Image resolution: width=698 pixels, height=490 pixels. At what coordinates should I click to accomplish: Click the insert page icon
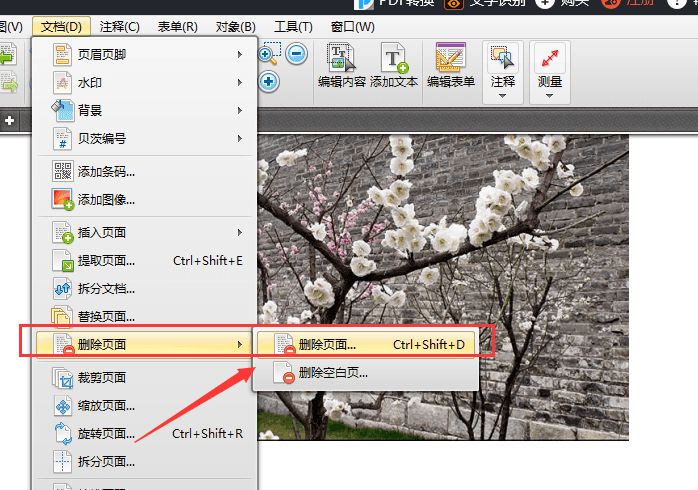(62, 232)
